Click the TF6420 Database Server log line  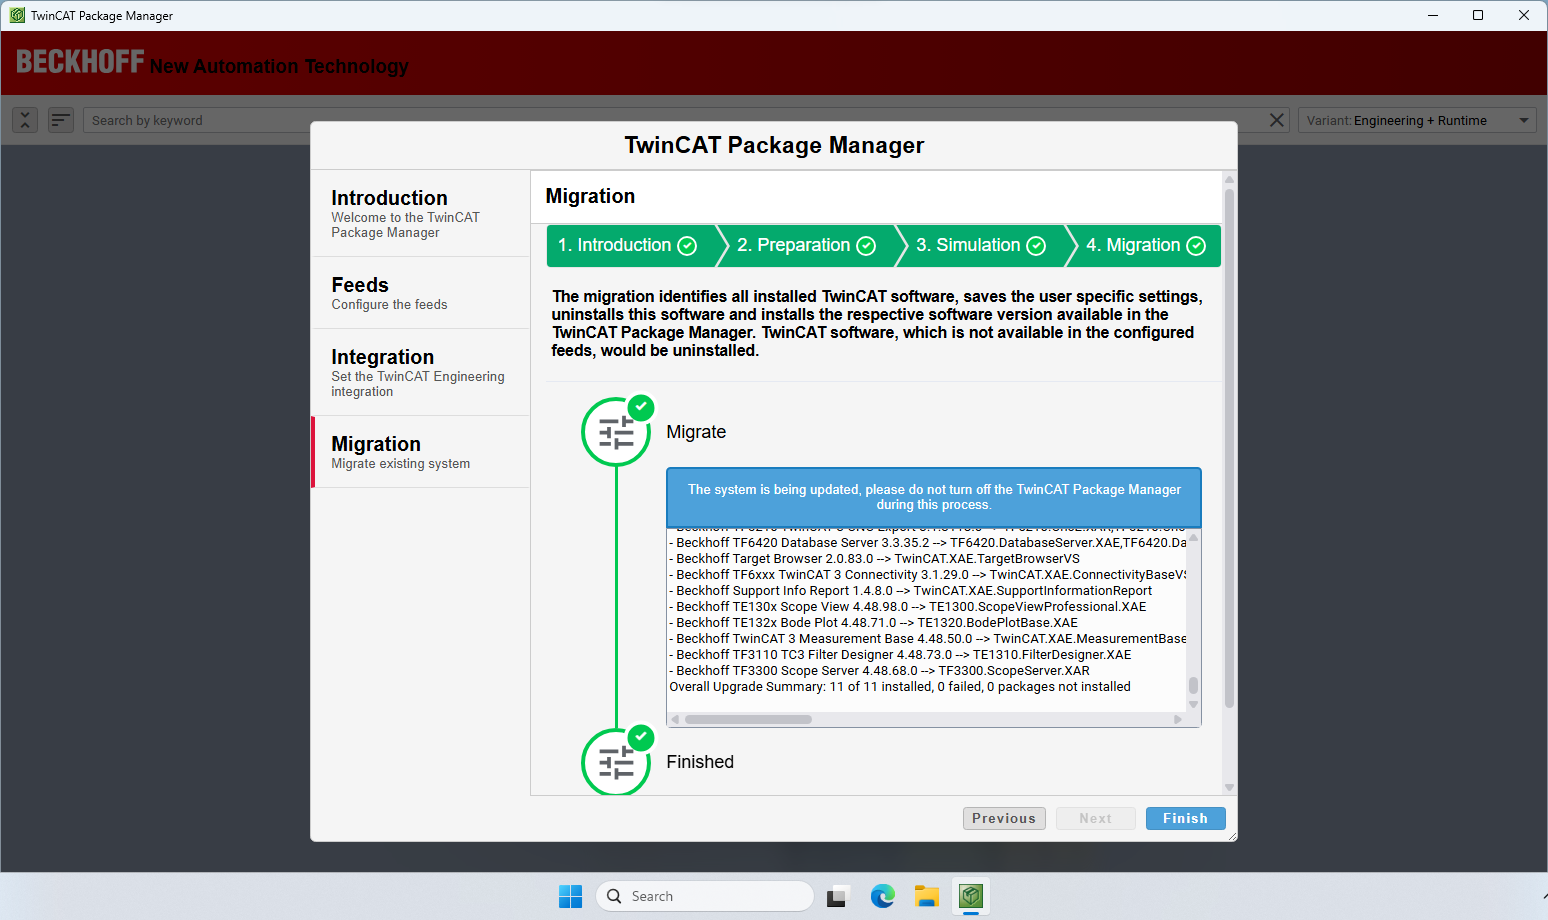(928, 543)
